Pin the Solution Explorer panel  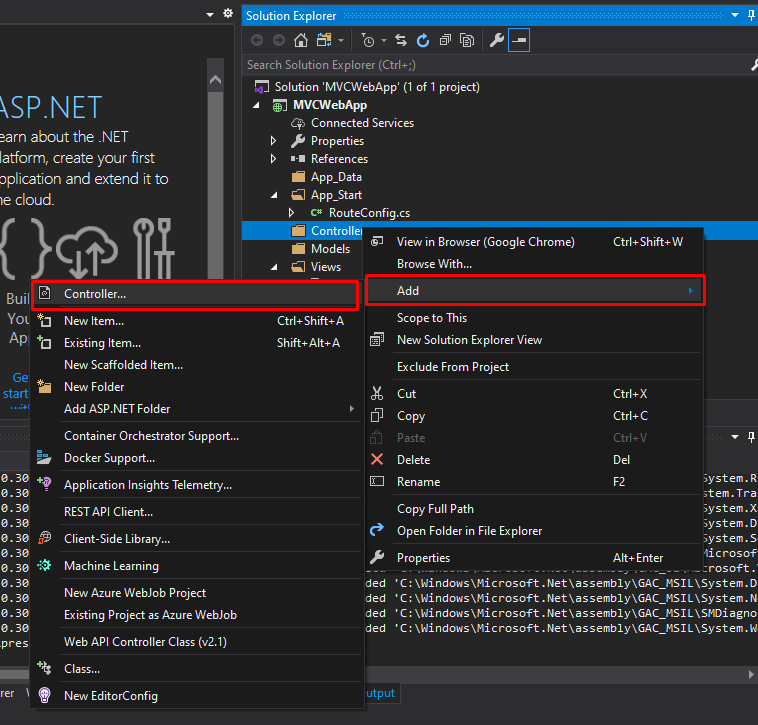coord(751,15)
